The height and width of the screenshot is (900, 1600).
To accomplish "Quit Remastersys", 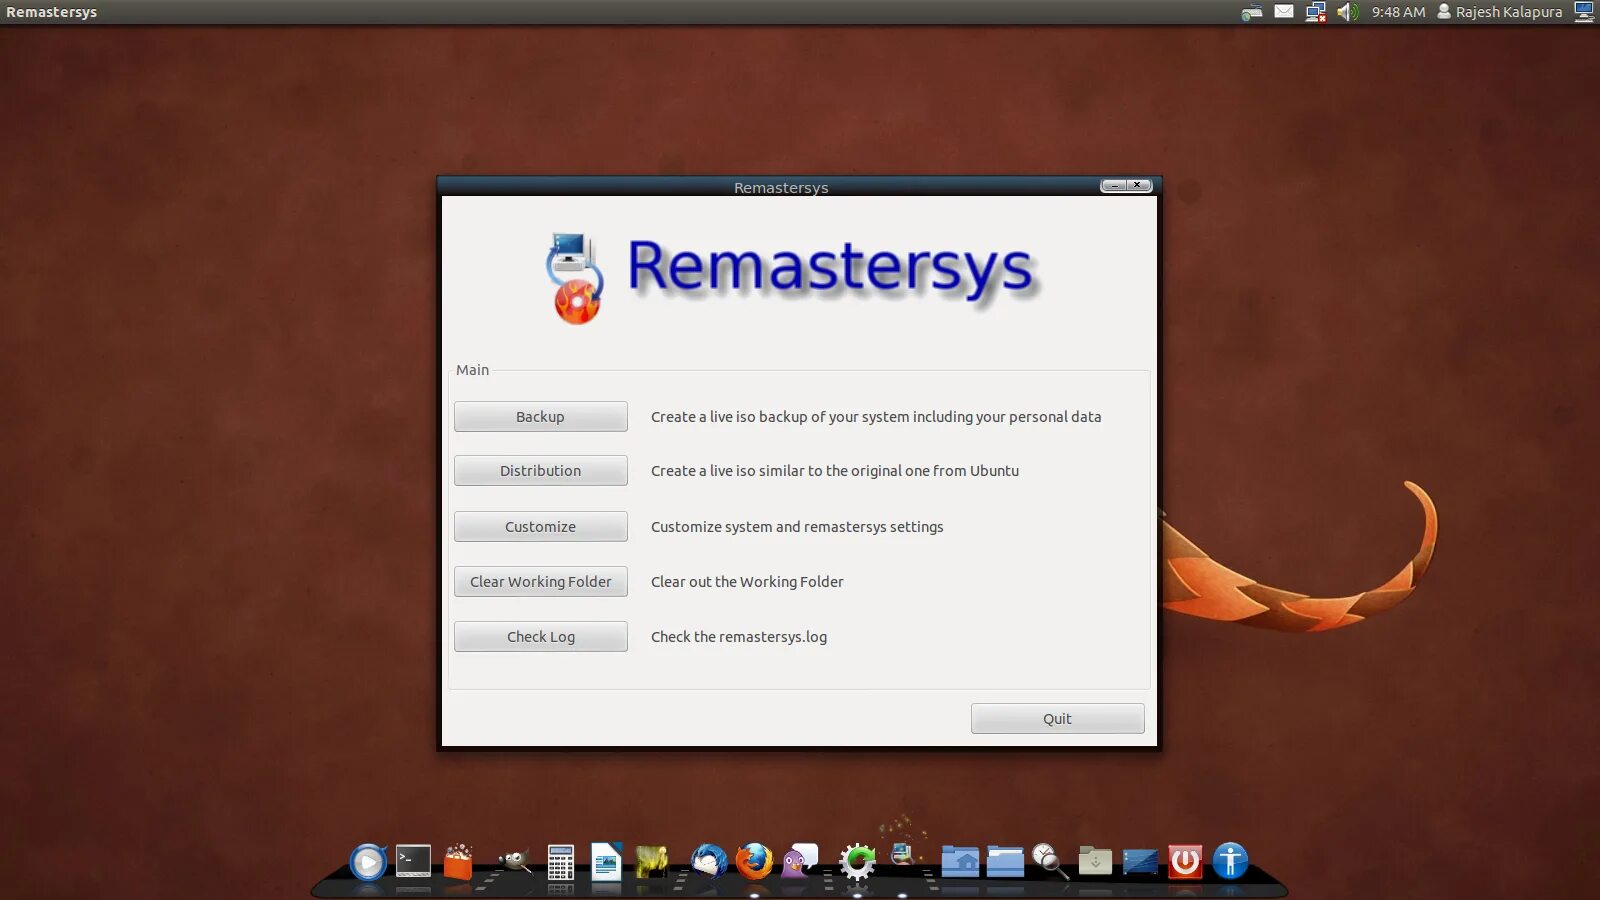I will click(1057, 719).
